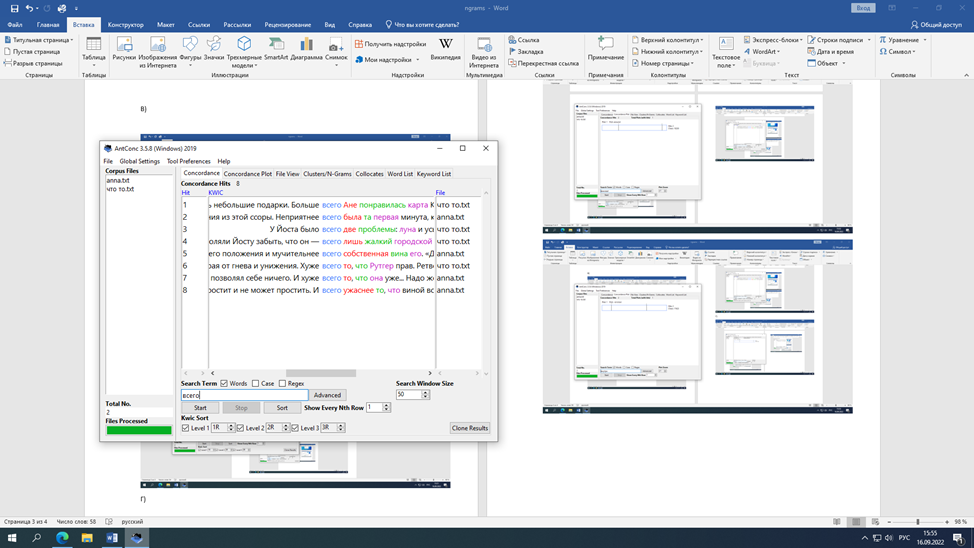The image size is (974, 548).
Task: Insert a Примечание comment
Action: (606, 49)
